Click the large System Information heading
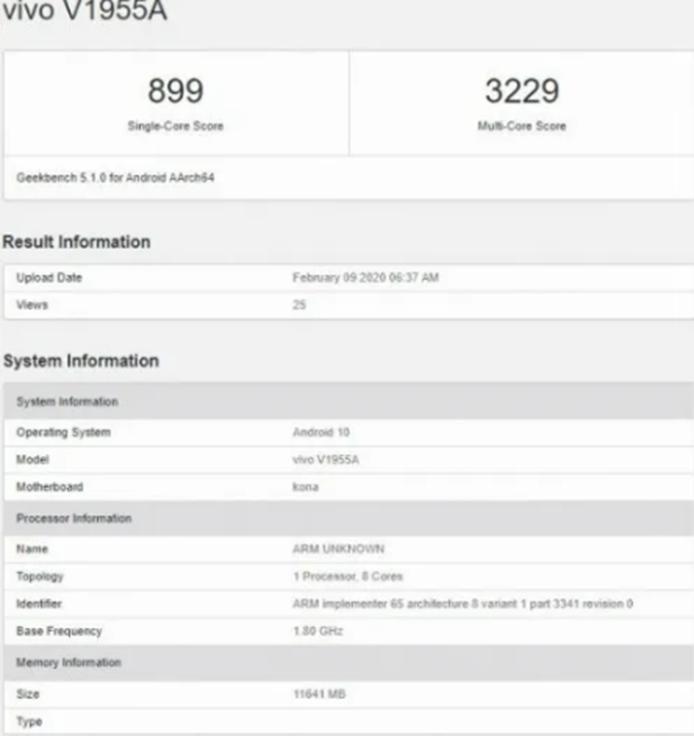694x736 pixels. click(81, 361)
